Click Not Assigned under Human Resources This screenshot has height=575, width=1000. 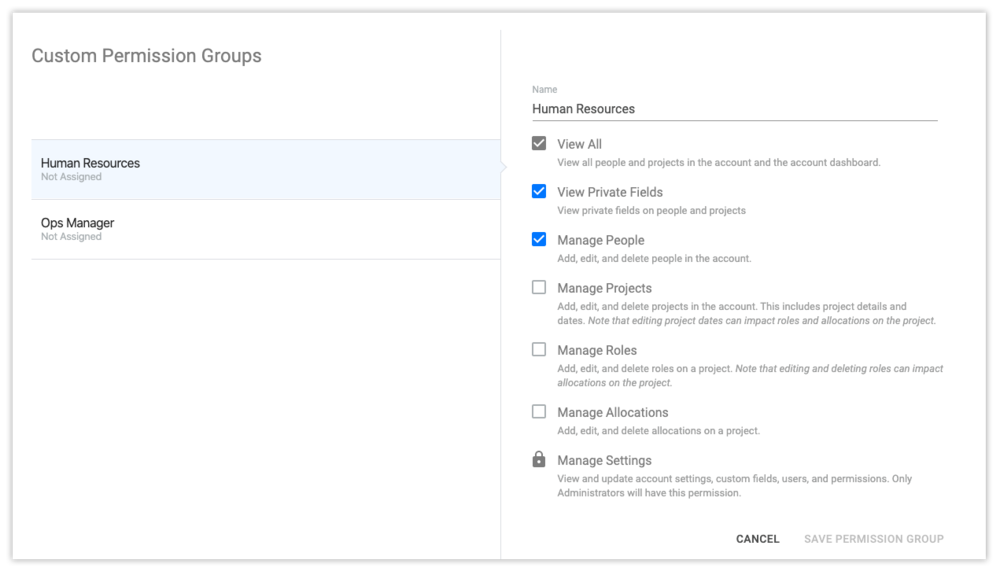[71, 177]
